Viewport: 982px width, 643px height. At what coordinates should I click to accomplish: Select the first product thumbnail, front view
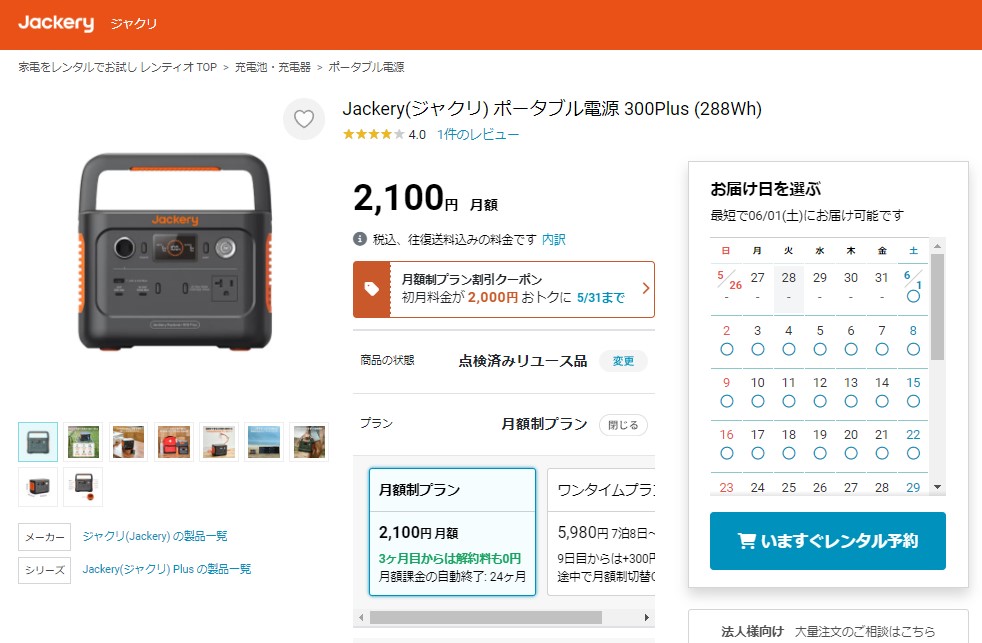(x=38, y=442)
